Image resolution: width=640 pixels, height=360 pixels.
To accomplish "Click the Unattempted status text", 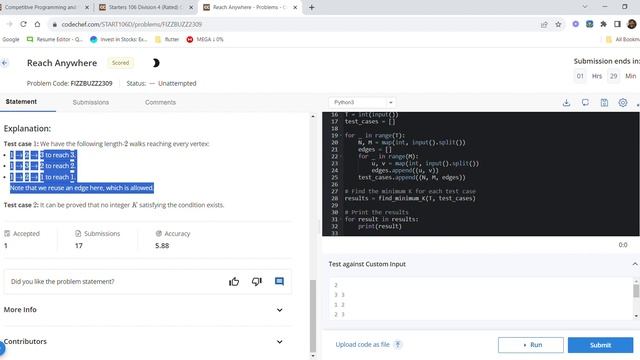I will 177,83.
